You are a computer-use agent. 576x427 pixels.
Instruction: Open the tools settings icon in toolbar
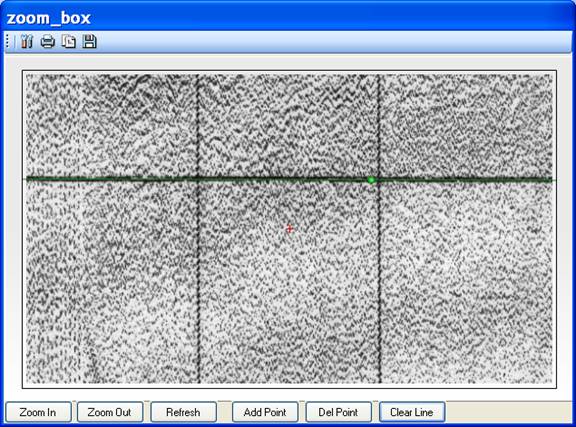(x=26, y=41)
